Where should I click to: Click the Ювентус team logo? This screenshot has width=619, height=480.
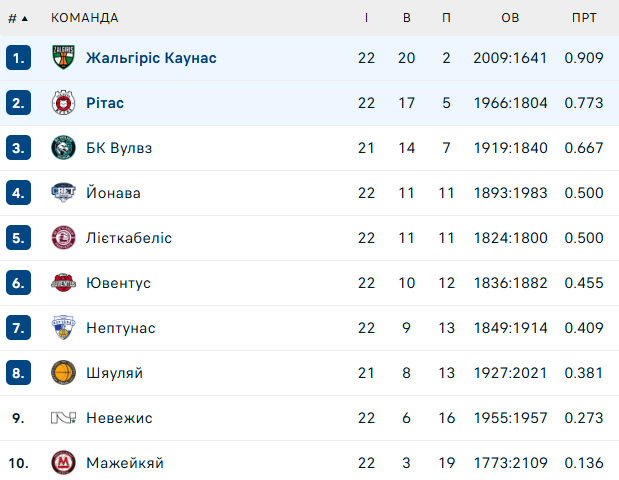[x=63, y=283]
